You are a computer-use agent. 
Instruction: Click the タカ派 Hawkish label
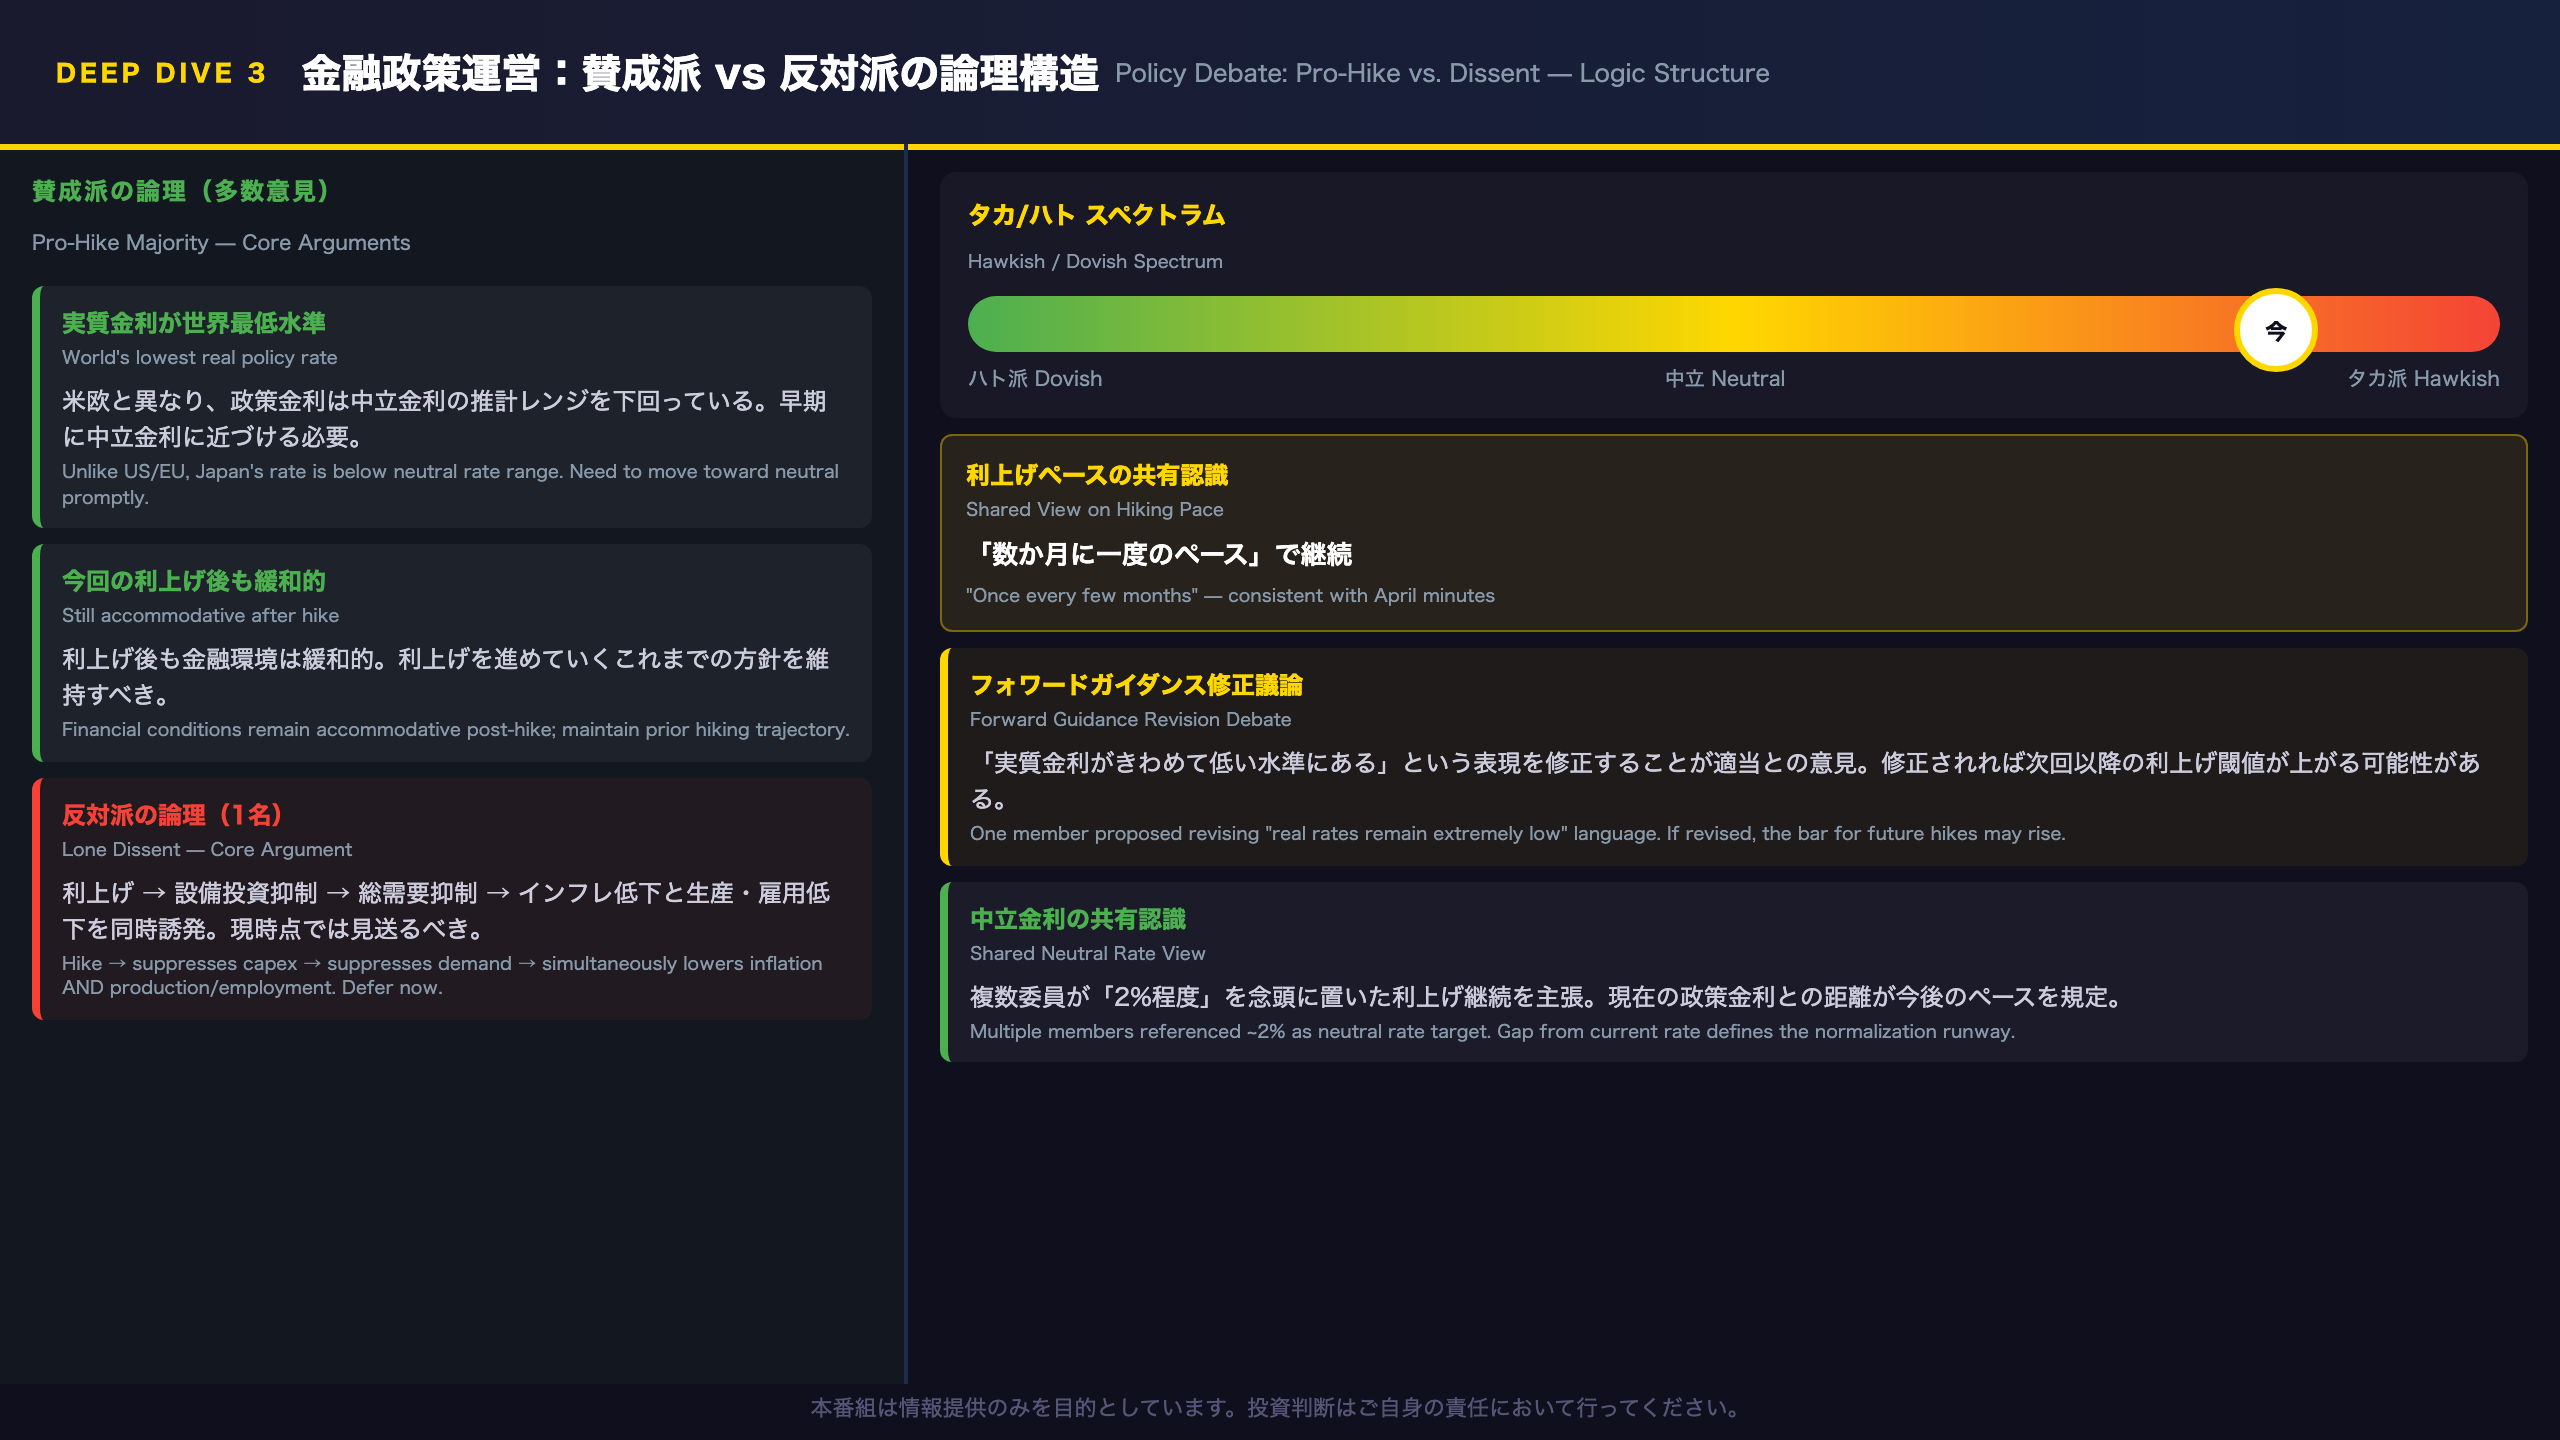[x=2423, y=379]
